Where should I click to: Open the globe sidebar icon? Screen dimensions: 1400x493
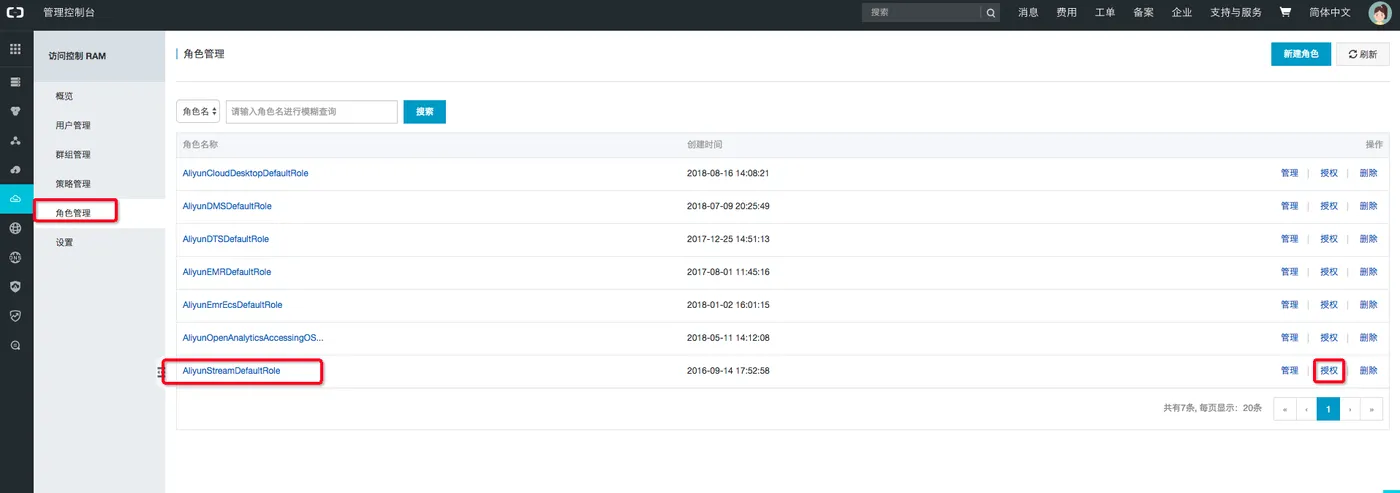[15, 228]
